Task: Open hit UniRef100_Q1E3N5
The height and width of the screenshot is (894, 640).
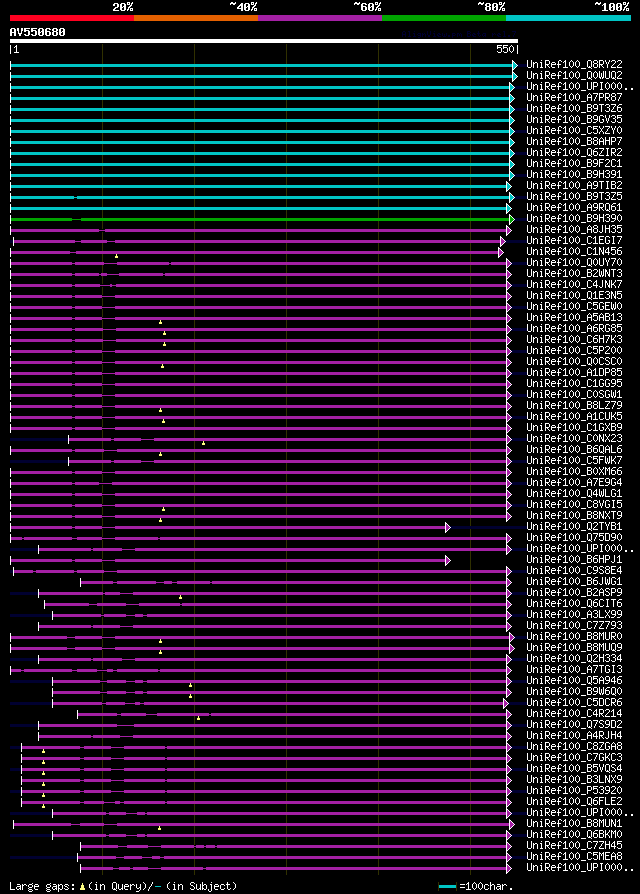Action: [x=574, y=296]
